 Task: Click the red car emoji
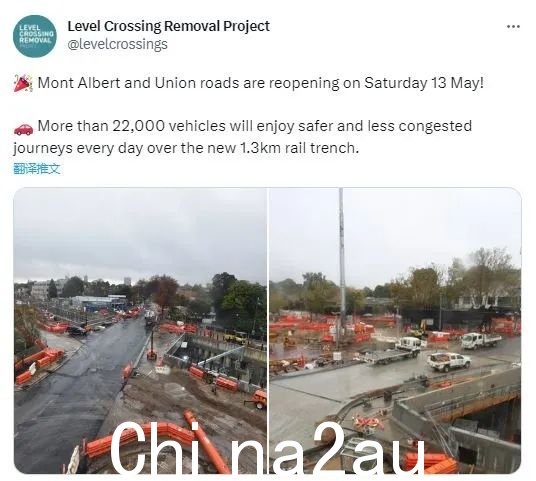pyautogui.click(x=23, y=129)
